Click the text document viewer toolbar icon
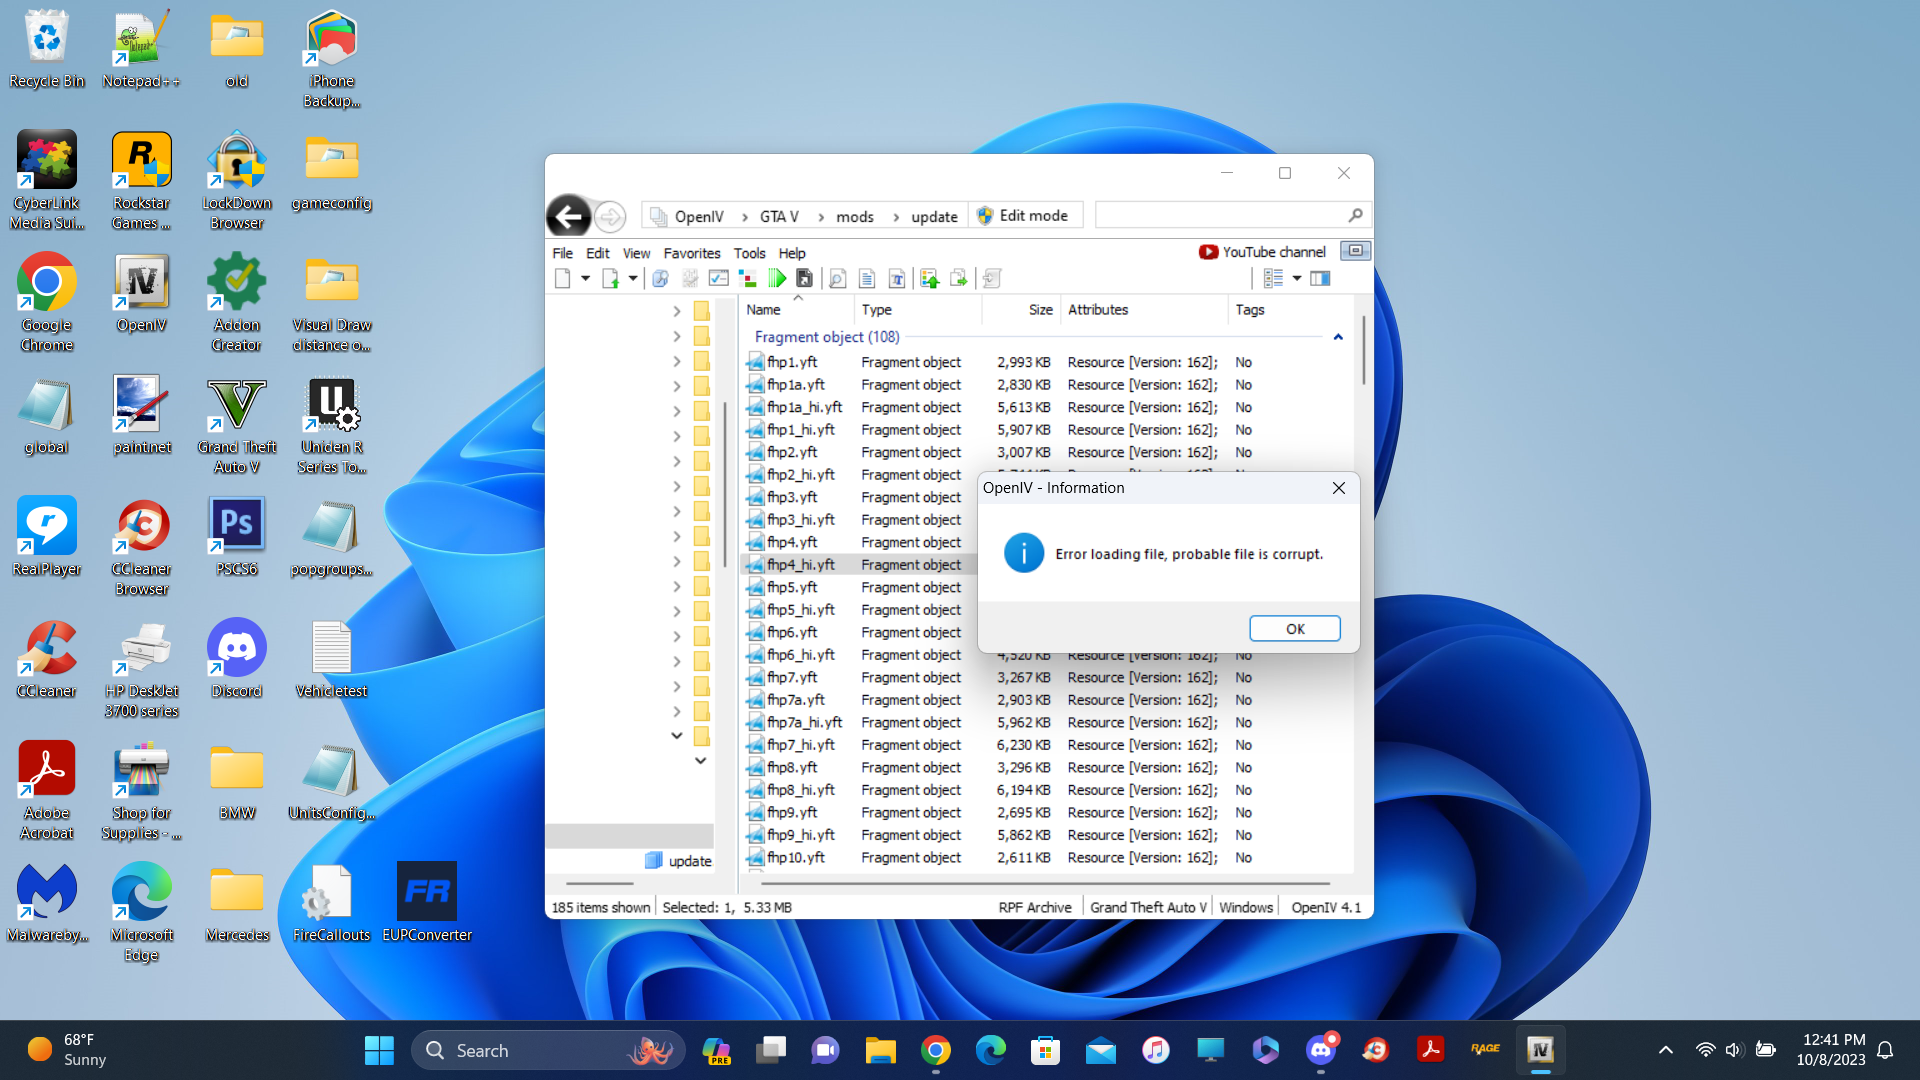This screenshot has width=1920, height=1080. 867,279
